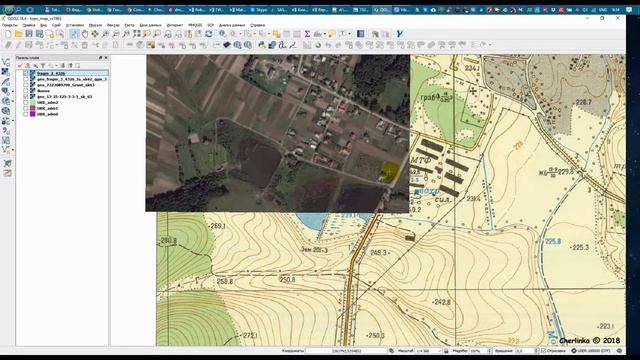Click the UKR_adm2 green color swatch
The height and width of the screenshot is (360, 640).
[33, 102]
